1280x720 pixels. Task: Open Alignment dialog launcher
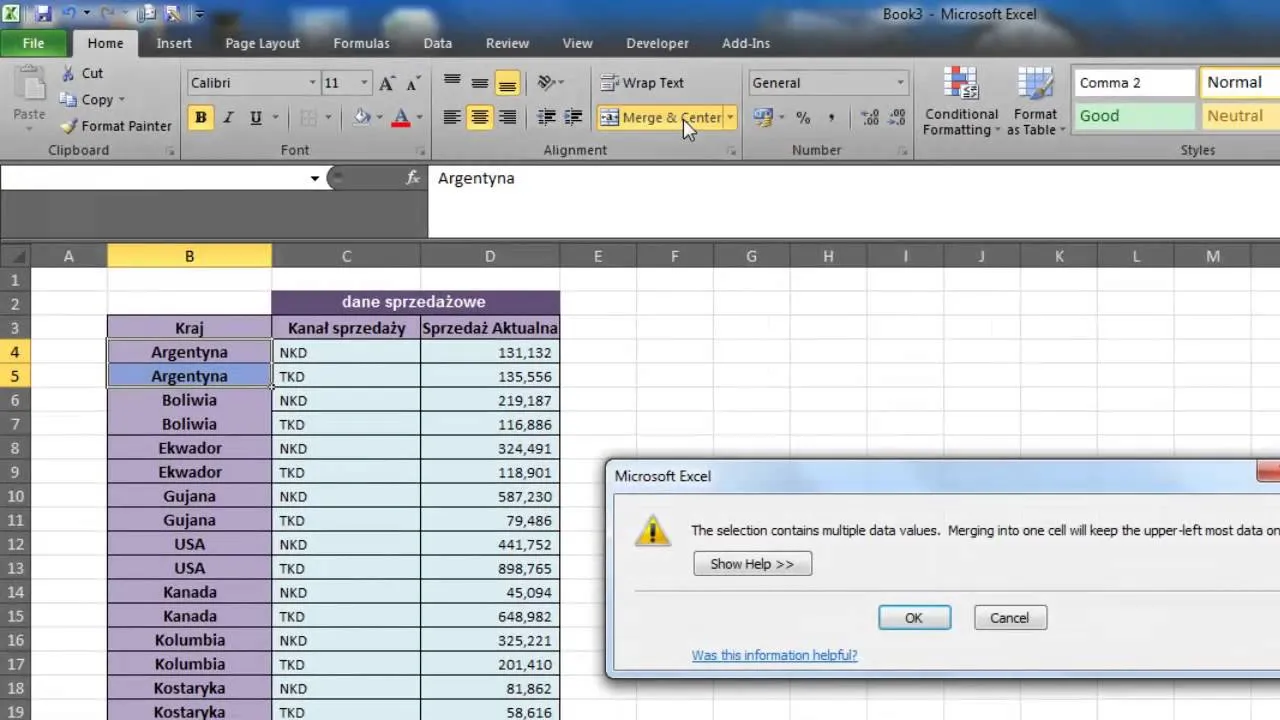tap(733, 151)
